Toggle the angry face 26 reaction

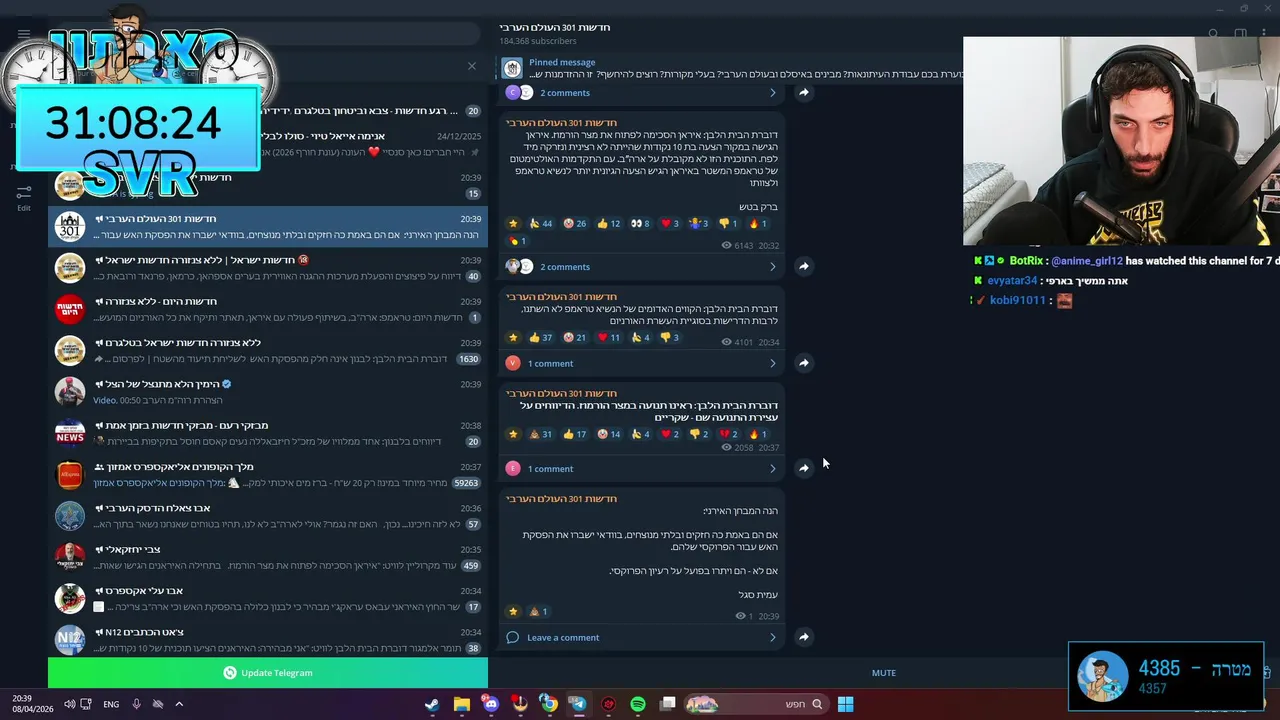pos(575,224)
